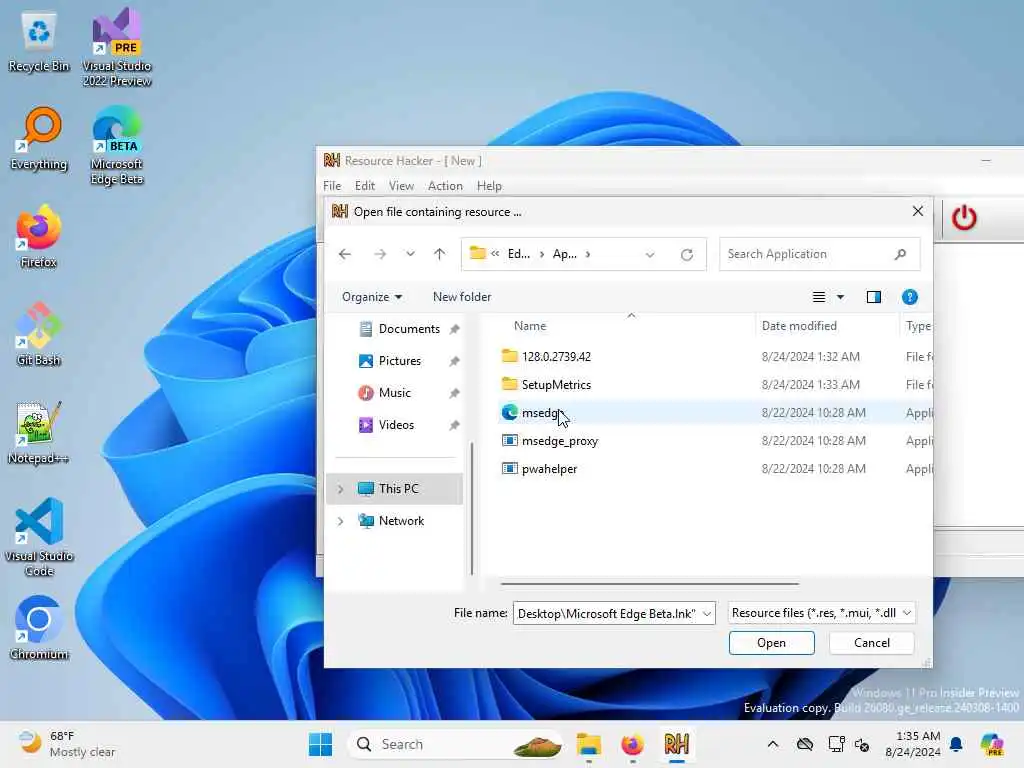Open the Windows Start menu
Viewport: 1024px width, 768px height.
pyautogui.click(x=320, y=744)
